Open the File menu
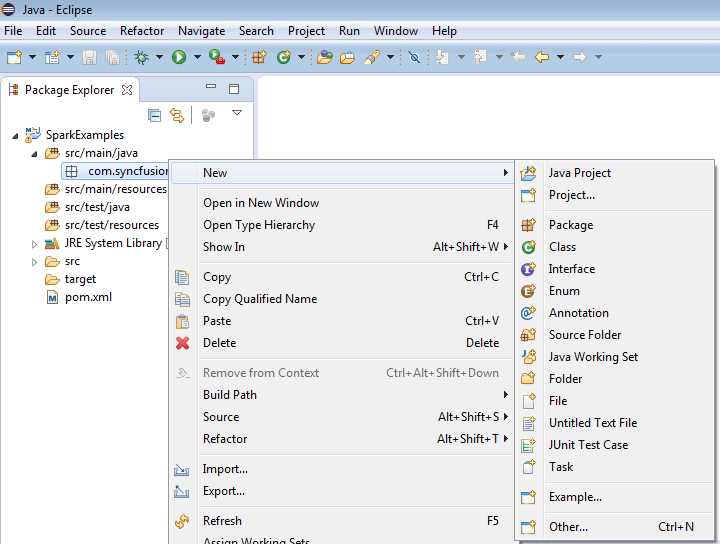 click(x=13, y=31)
